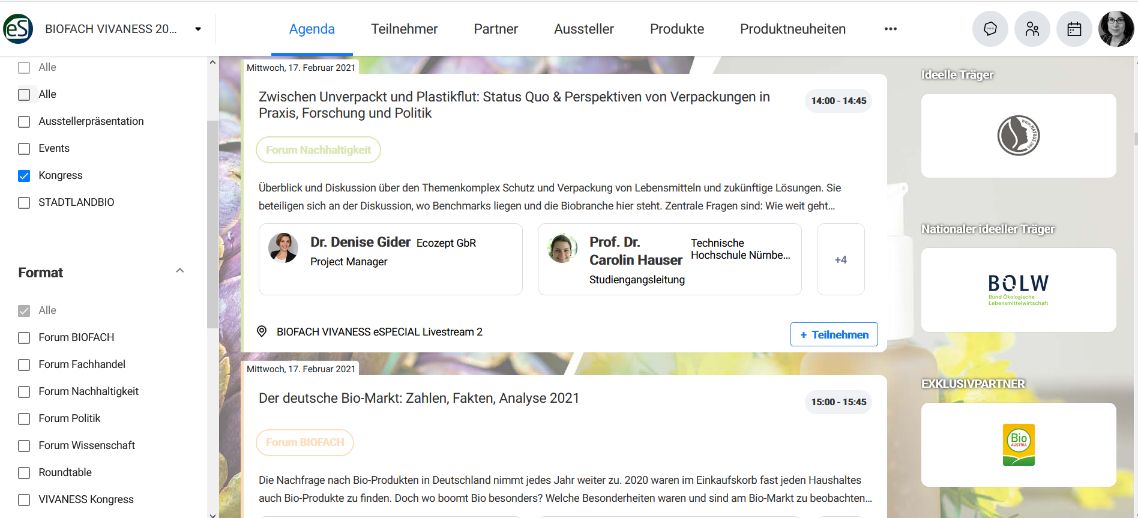Viewport: 1138px width, 518px height.
Task: Open the BIOFACH VIVANESS event dropdown
Action: (x=198, y=29)
